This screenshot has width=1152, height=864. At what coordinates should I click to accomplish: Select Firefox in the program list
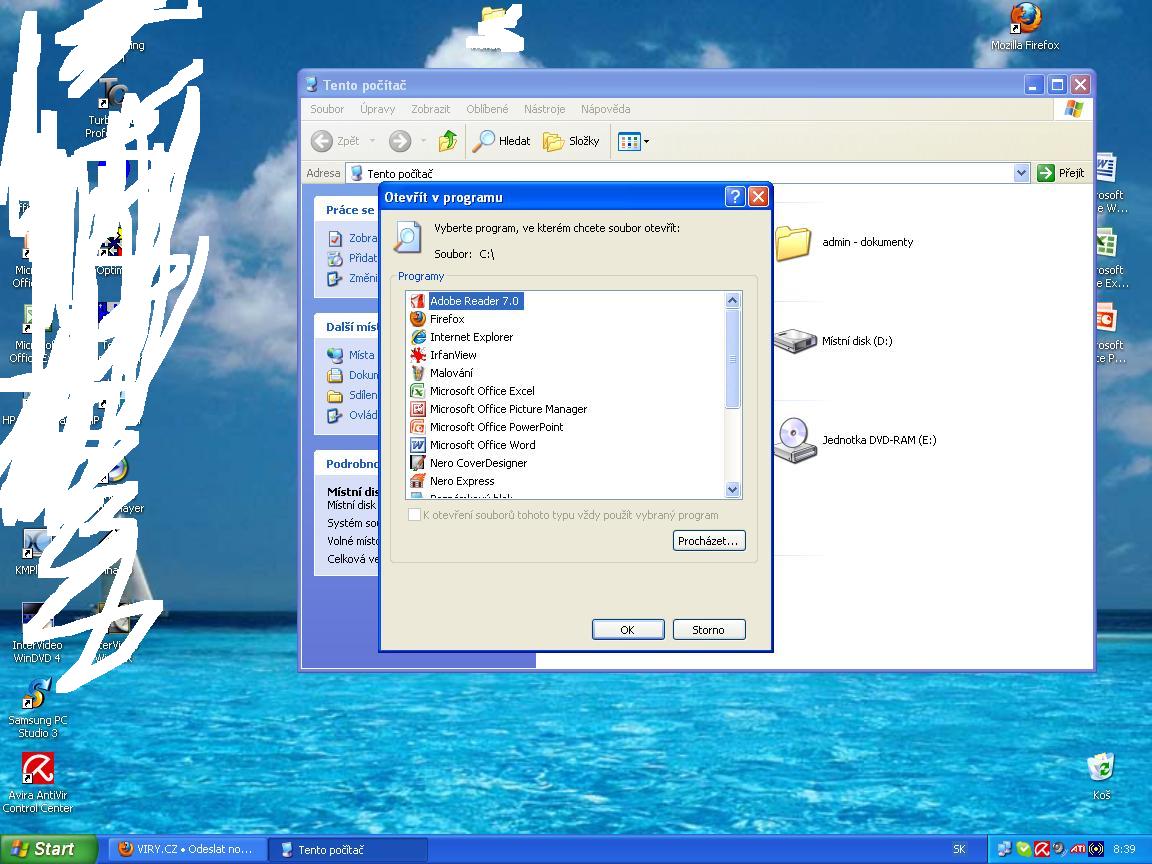tap(447, 319)
